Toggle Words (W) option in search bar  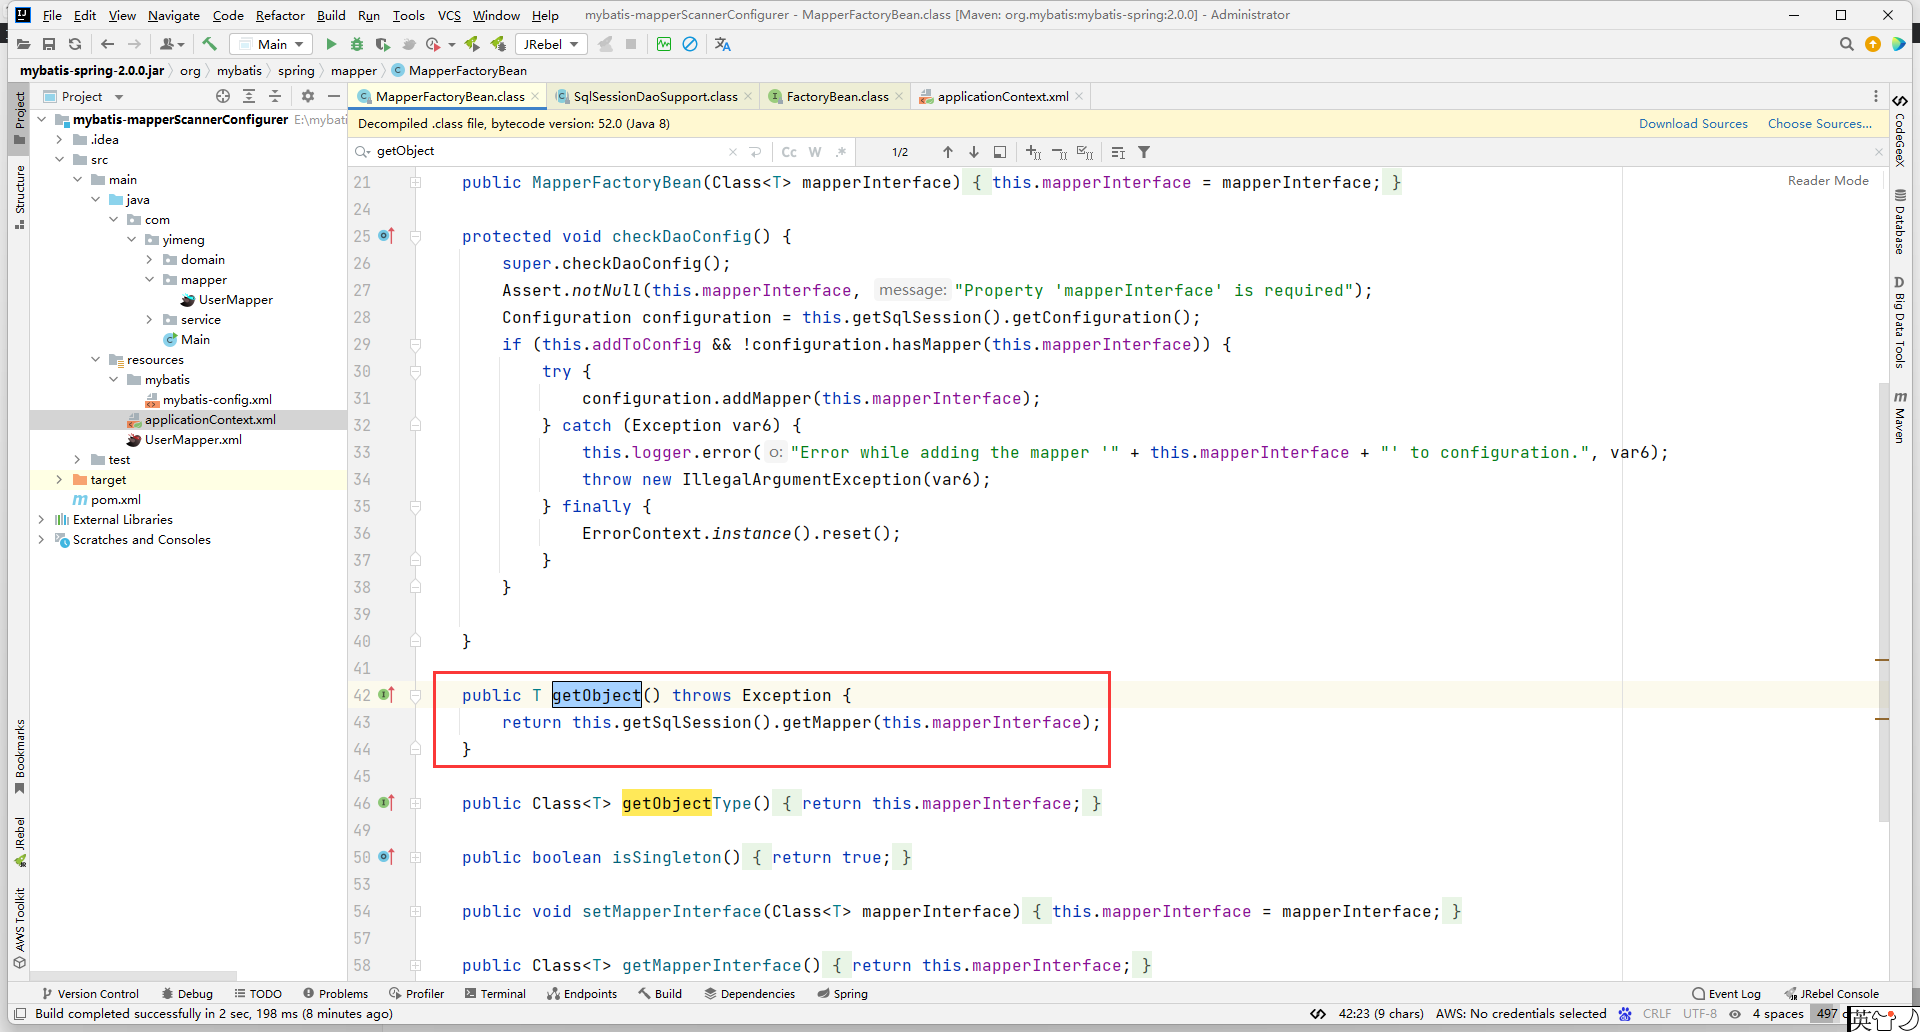815,152
